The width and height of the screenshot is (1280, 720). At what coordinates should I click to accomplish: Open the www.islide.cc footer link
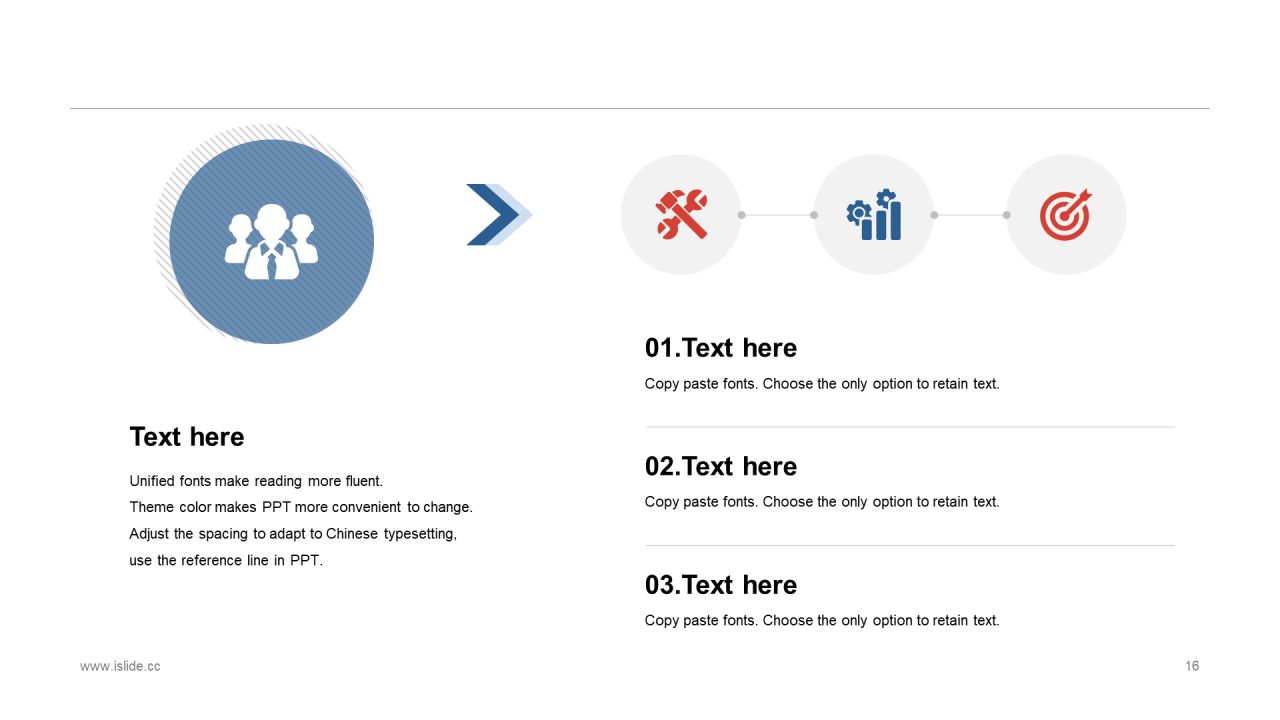click(120, 666)
